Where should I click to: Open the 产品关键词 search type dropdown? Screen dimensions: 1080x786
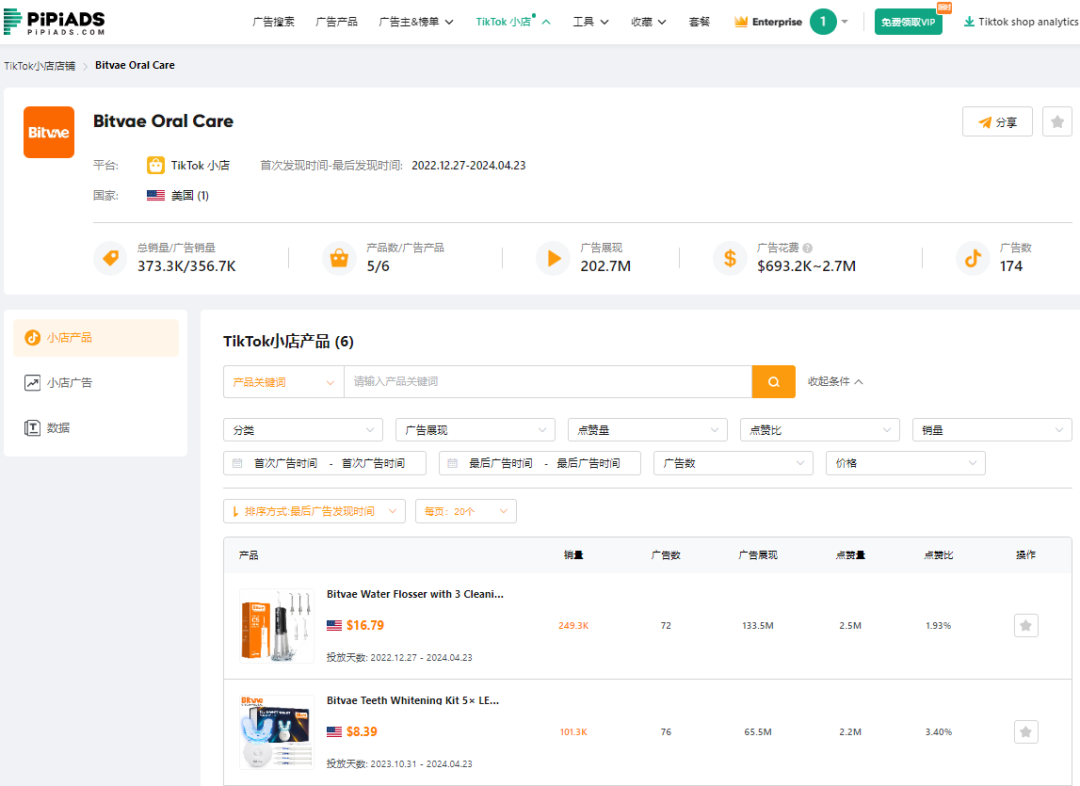coord(284,382)
